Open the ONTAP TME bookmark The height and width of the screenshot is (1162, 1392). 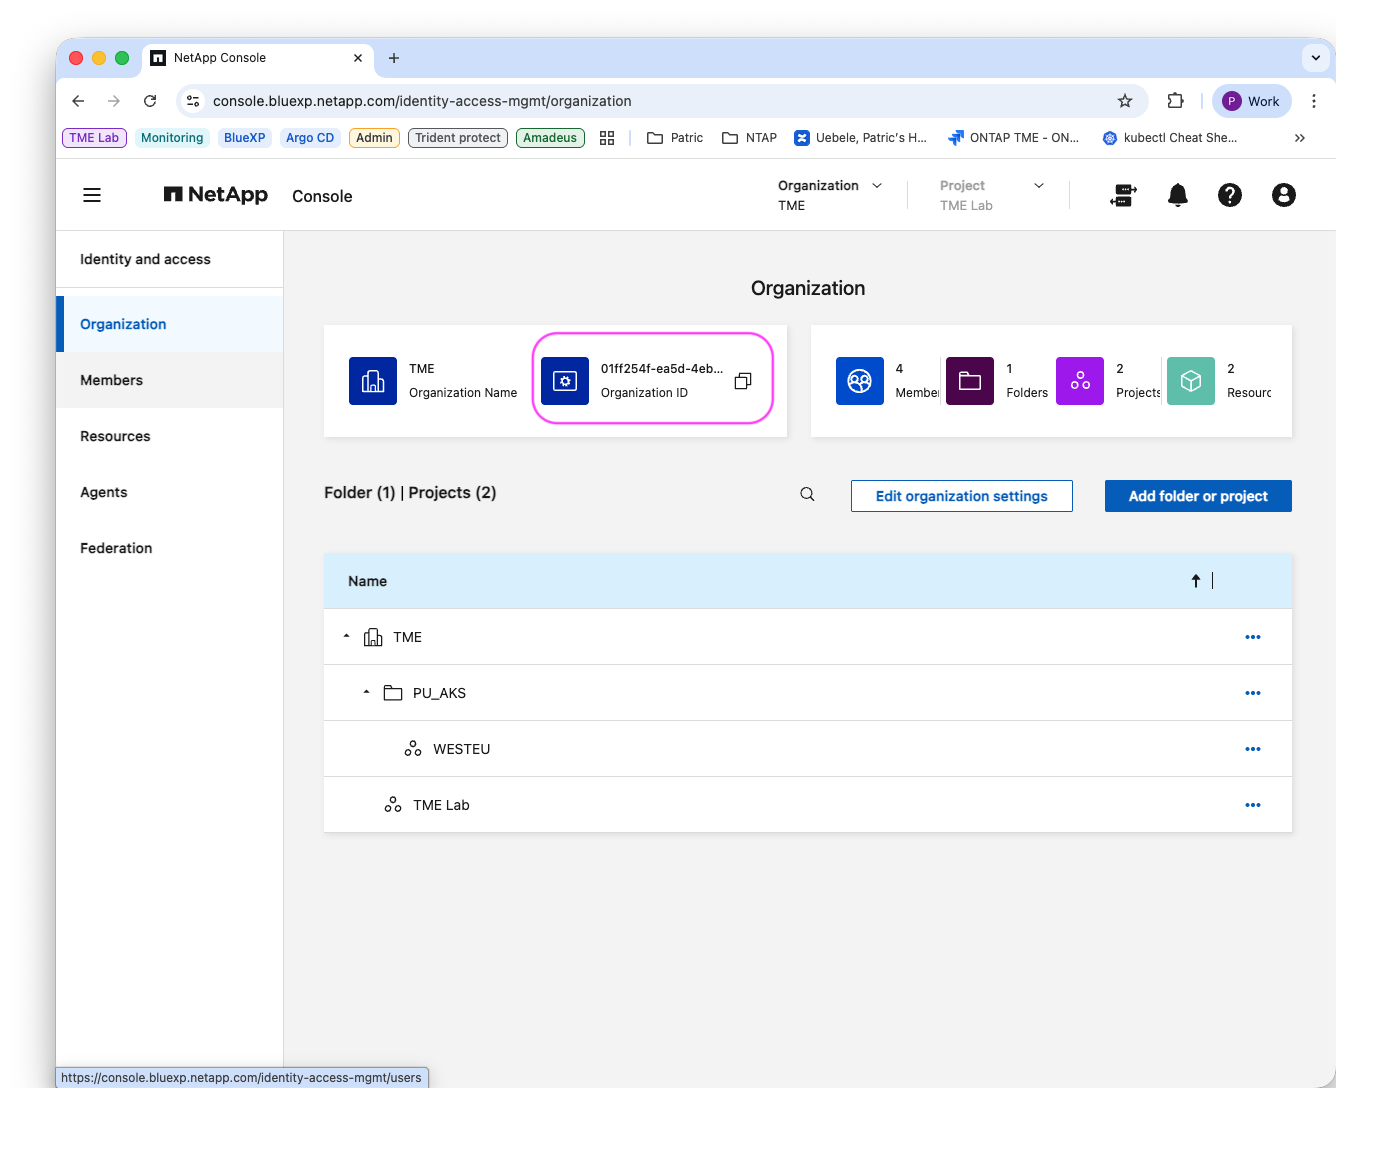coord(1014,138)
